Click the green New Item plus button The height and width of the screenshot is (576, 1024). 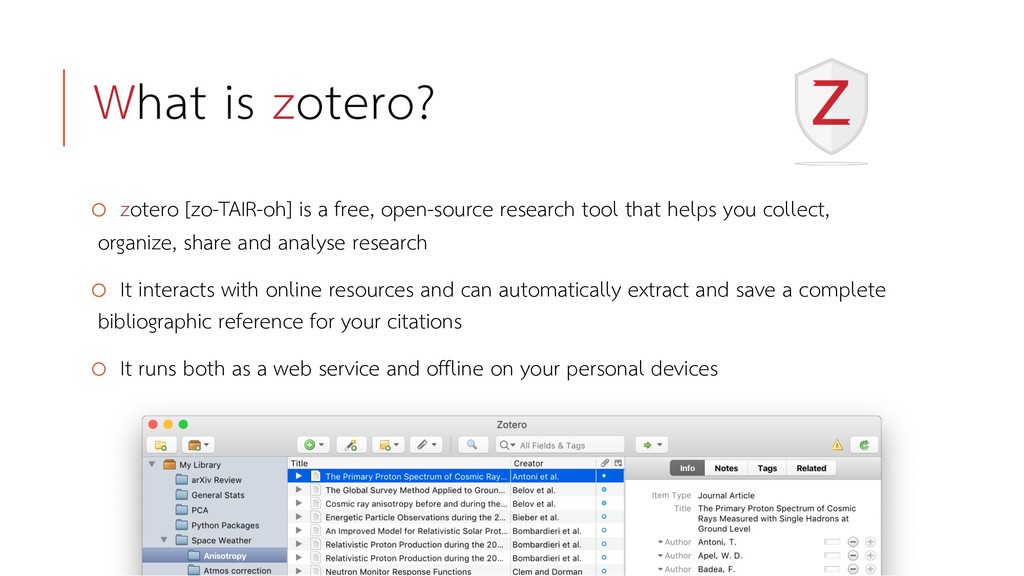313,445
